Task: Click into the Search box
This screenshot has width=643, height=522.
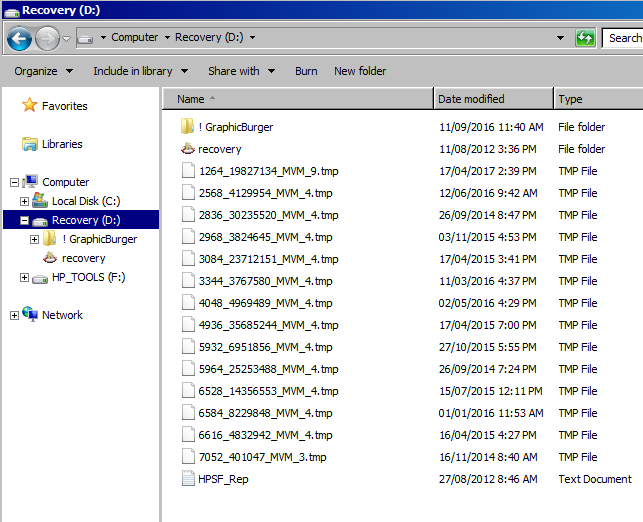Action: point(622,38)
